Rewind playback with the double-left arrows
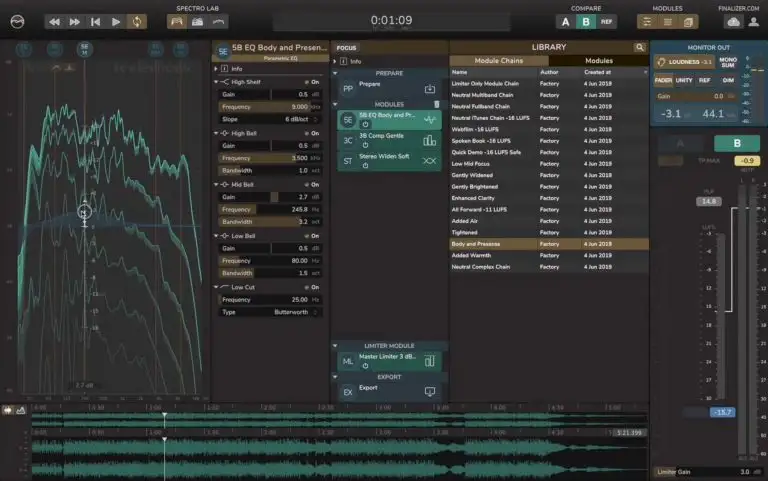Viewport: 768px width, 481px height. 54,22
